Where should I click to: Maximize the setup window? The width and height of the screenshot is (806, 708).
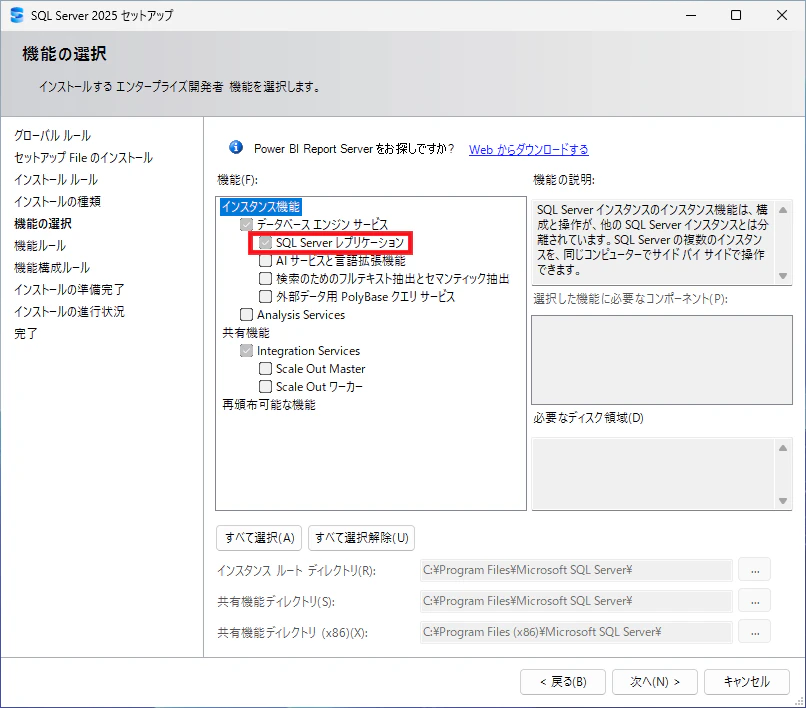(736, 15)
